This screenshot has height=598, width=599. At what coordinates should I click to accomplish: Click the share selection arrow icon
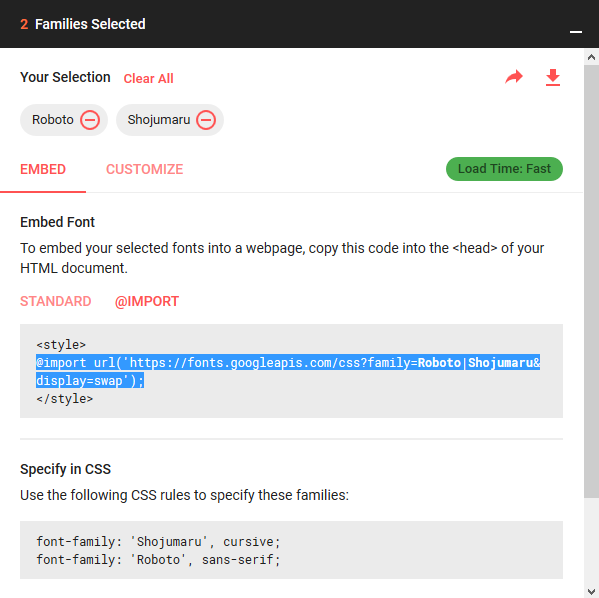pos(514,77)
